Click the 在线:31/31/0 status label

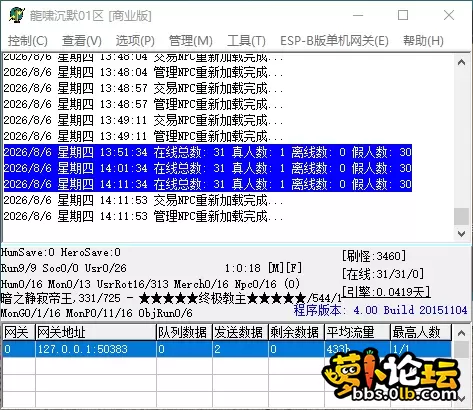[x=383, y=274]
